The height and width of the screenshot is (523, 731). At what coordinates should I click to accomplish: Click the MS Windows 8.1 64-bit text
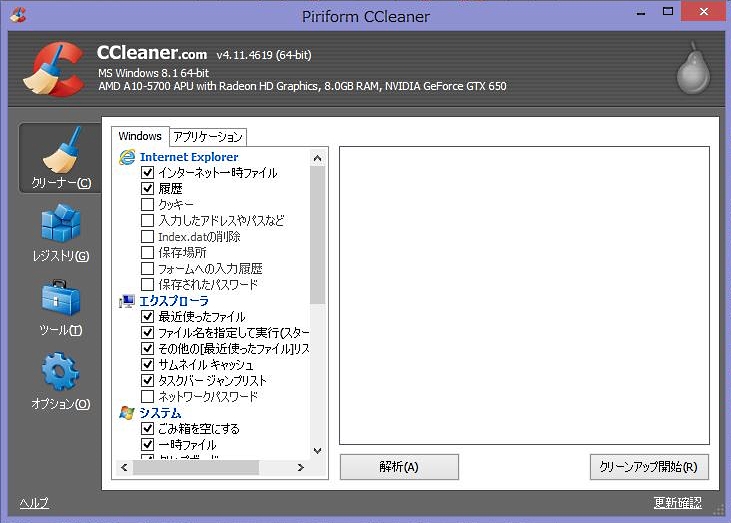click(x=153, y=73)
